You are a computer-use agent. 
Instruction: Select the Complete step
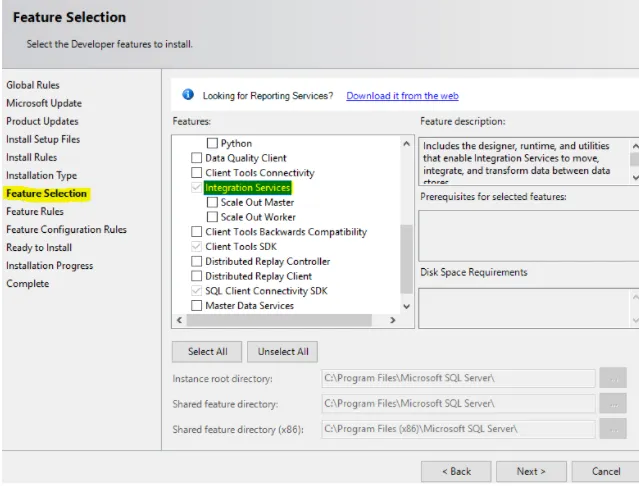coord(27,284)
